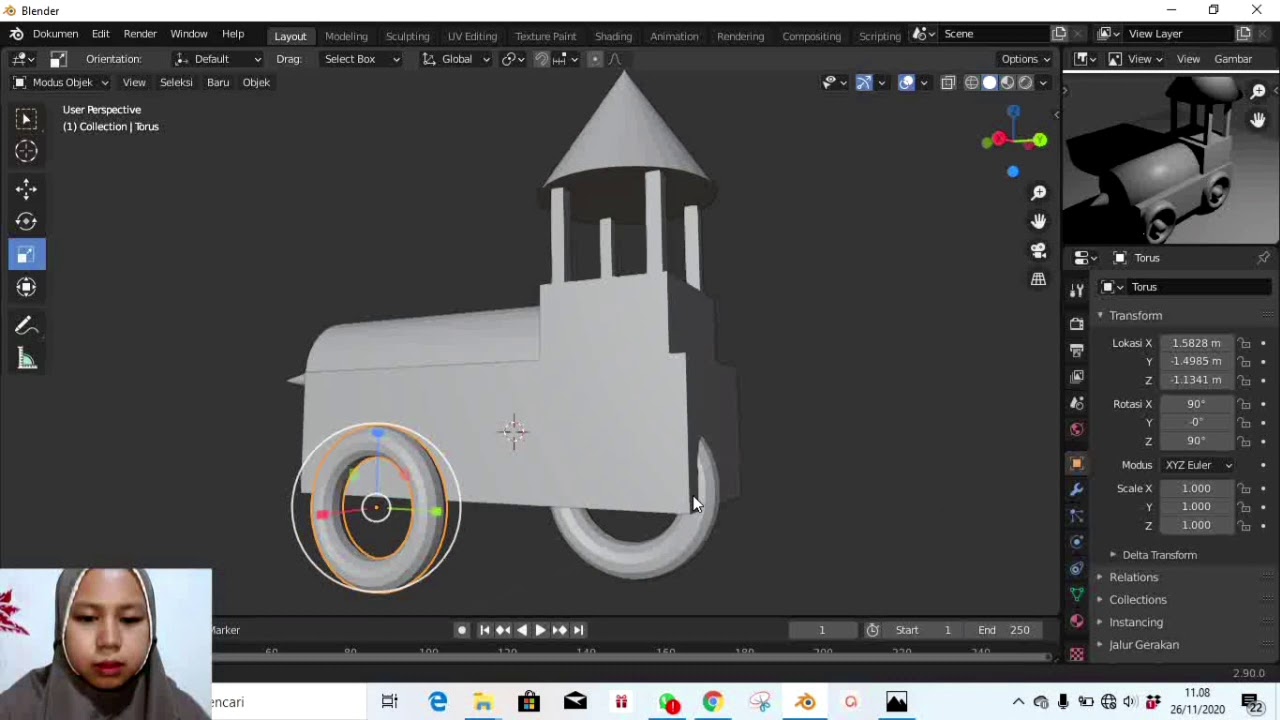Open the Modifiers wrench tab
Viewport: 1280px width, 720px height.
point(1077,490)
